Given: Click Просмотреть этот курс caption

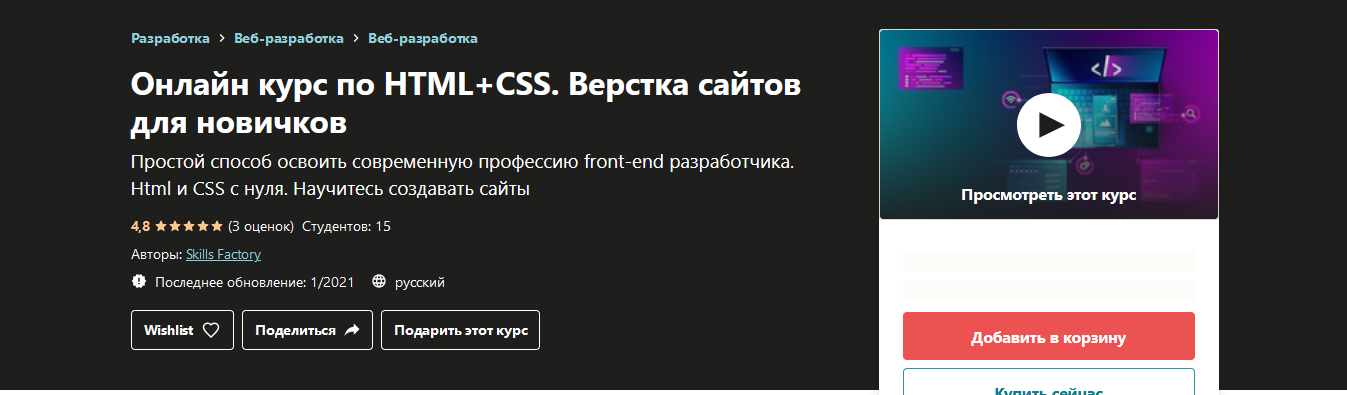Looking at the screenshot, I should tap(1048, 195).
